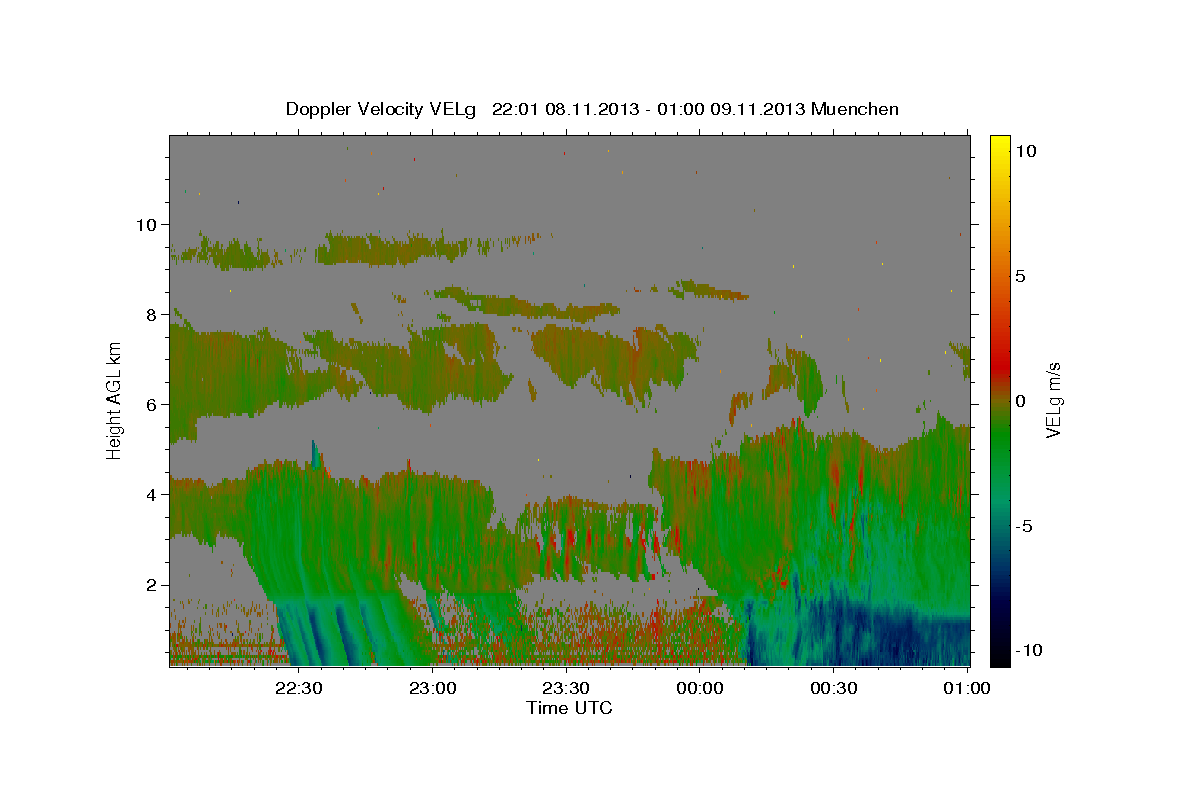Click the colorbar value '-5'
The width and height of the screenshot is (1200, 800).
pyautogui.click(x=1024, y=526)
